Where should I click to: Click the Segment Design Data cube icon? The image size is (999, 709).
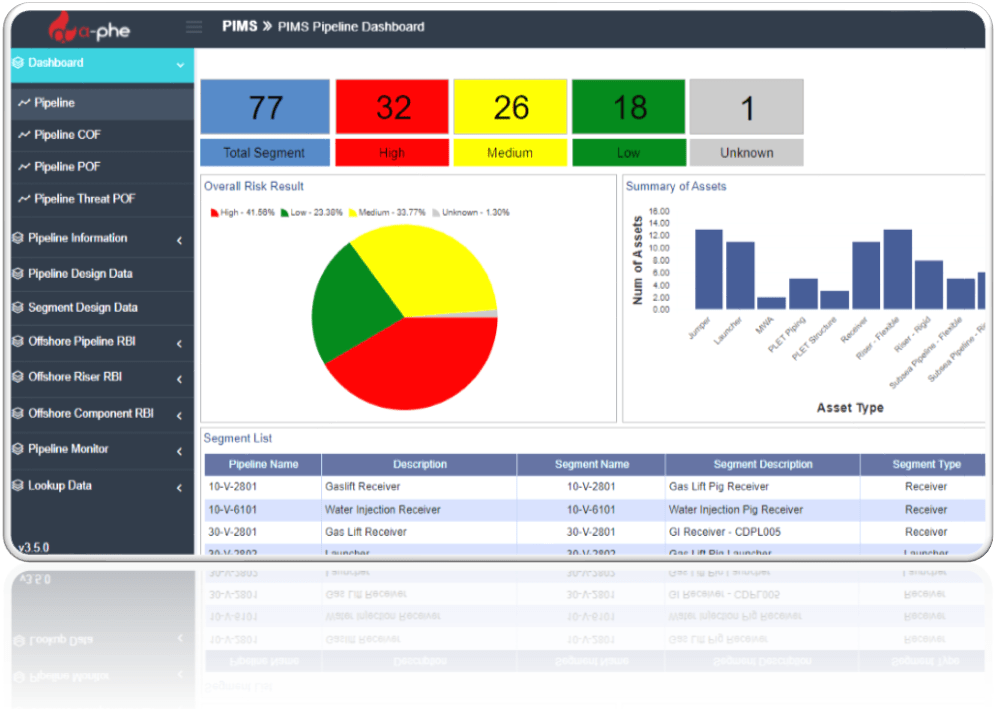tap(18, 308)
